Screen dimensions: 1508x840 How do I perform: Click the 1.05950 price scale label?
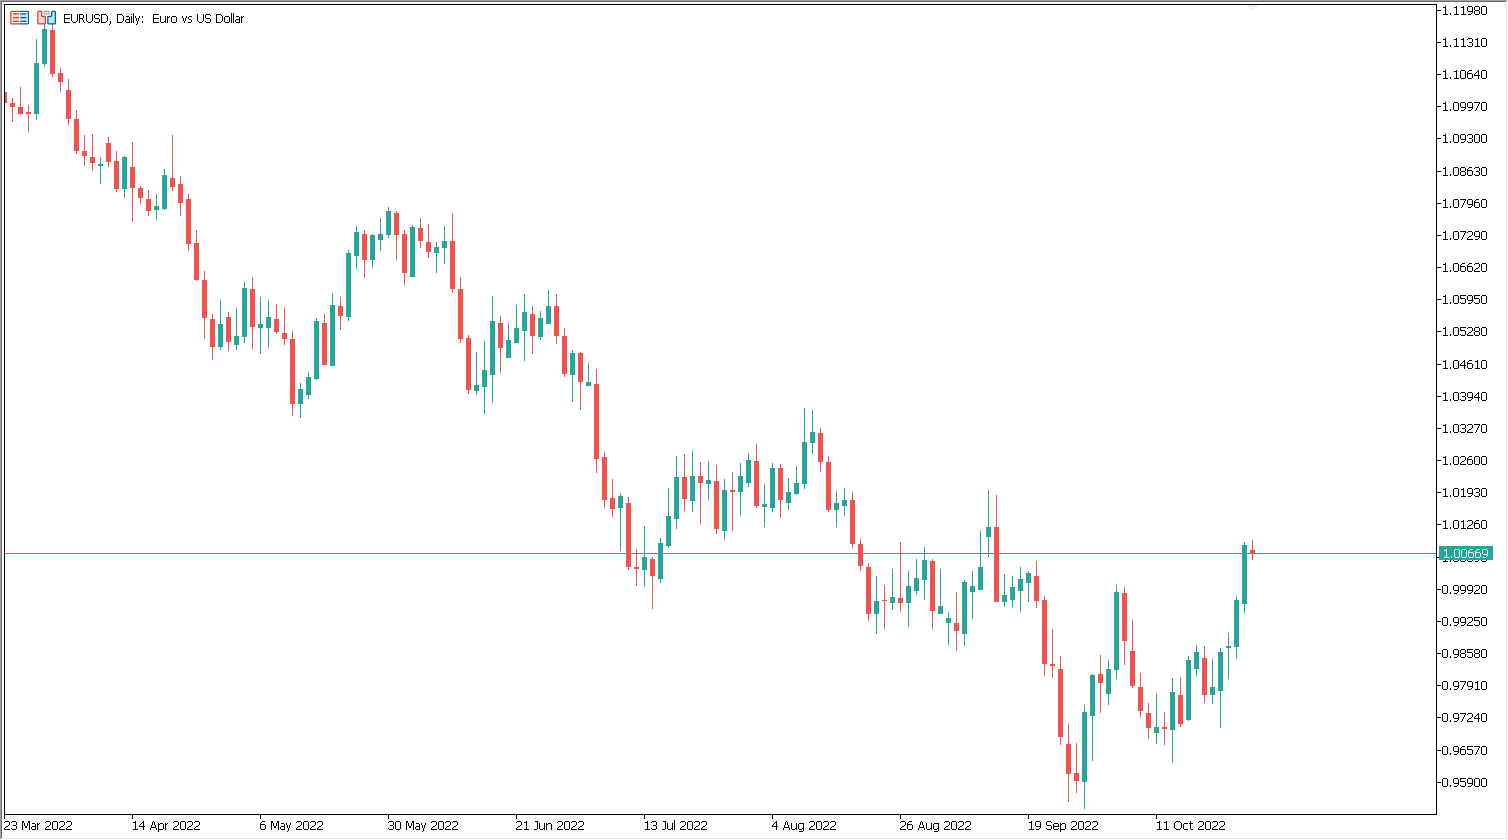tap(1466, 299)
